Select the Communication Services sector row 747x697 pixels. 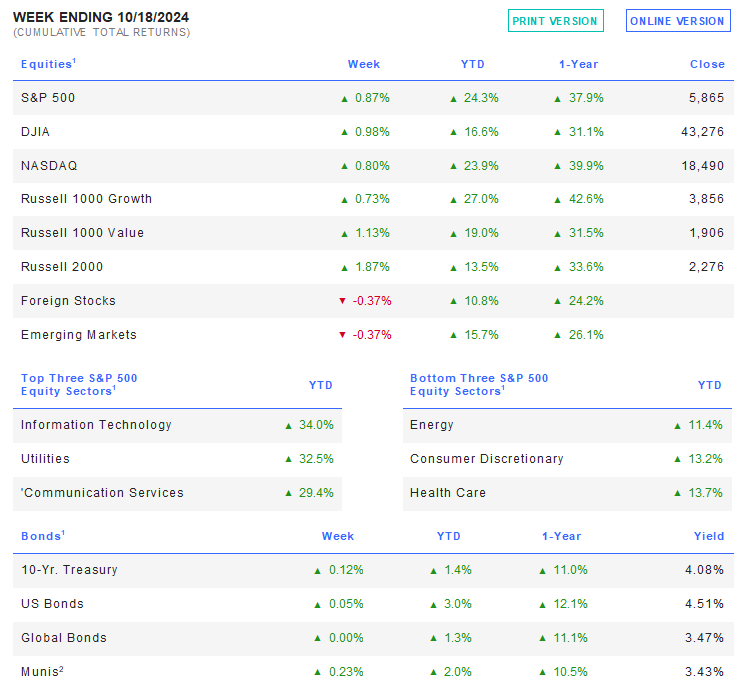tap(177, 494)
